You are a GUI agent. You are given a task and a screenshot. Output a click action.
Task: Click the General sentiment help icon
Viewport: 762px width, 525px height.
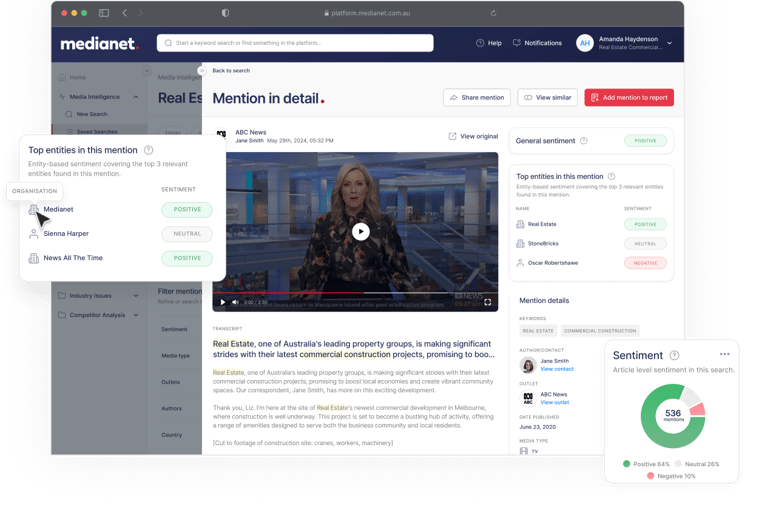(x=584, y=140)
